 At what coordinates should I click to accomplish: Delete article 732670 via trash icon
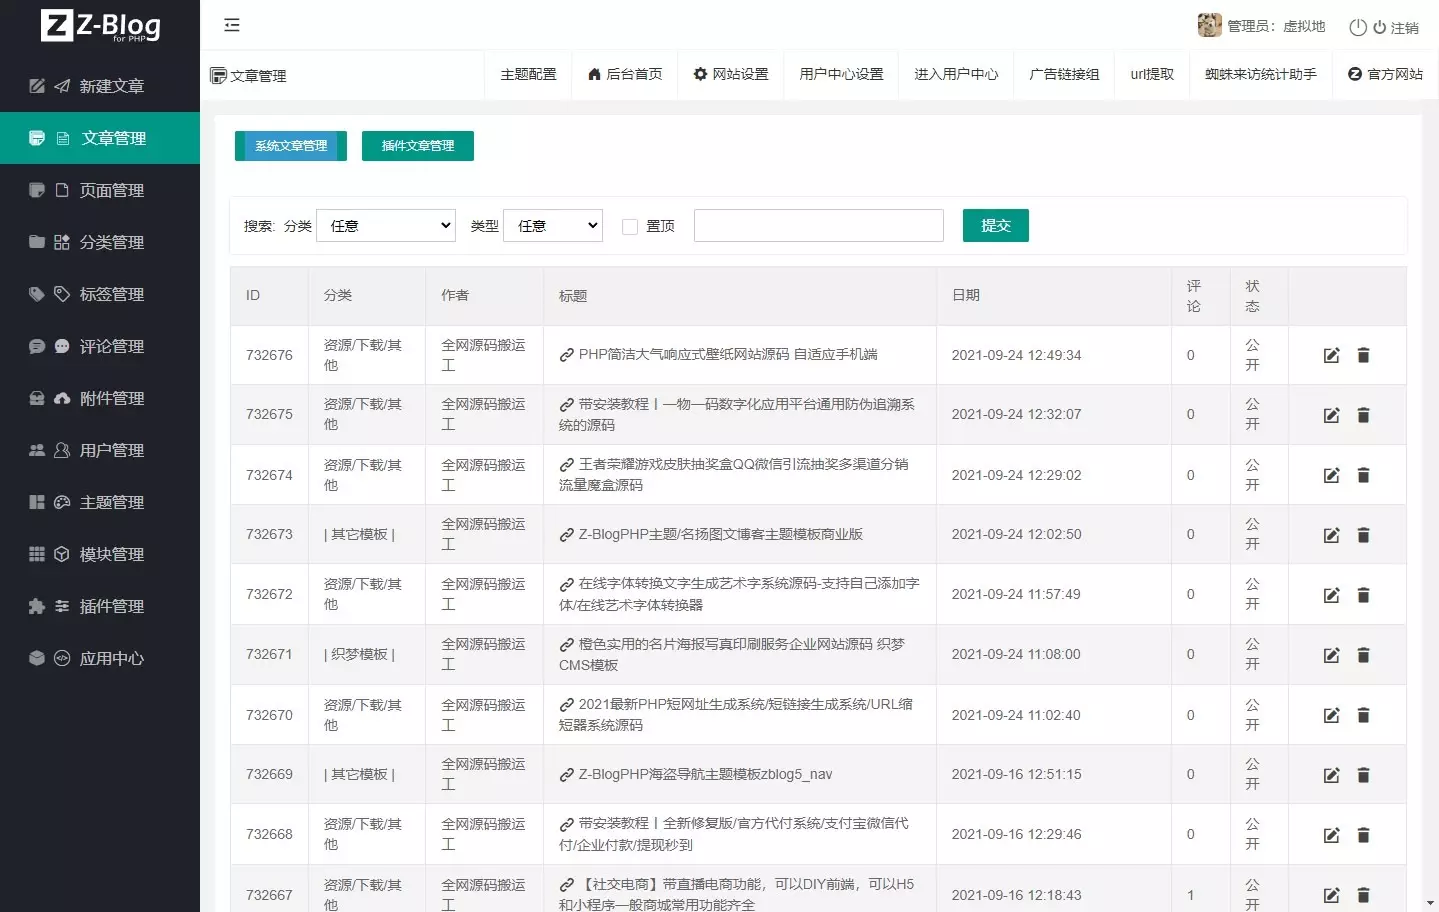1363,715
